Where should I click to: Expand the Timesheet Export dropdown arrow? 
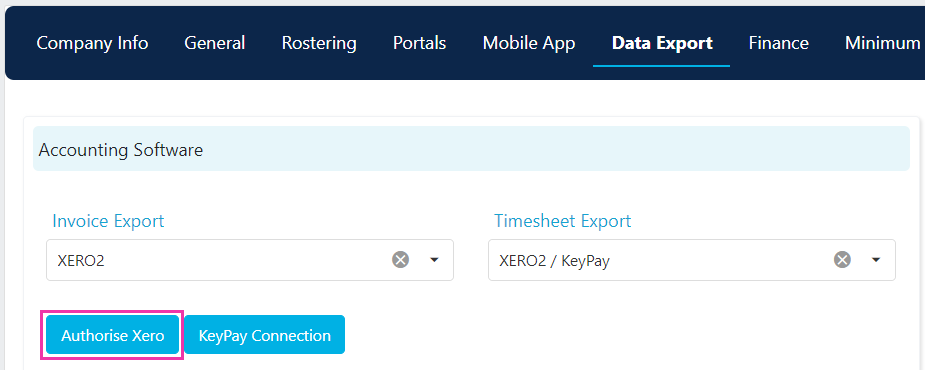pos(876,260)
